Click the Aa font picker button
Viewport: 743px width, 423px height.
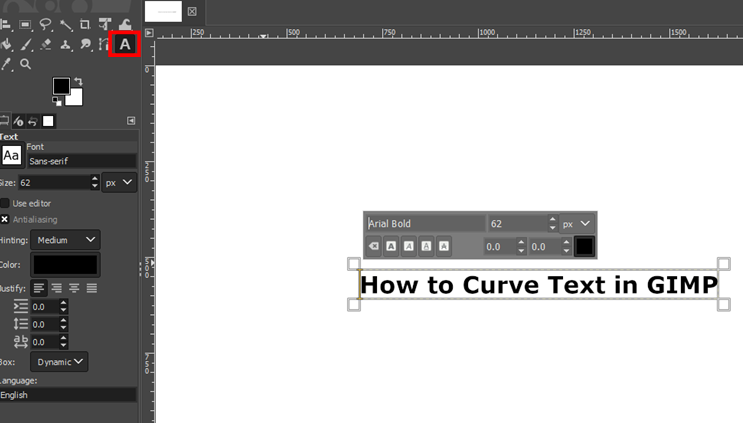(12, 155)
